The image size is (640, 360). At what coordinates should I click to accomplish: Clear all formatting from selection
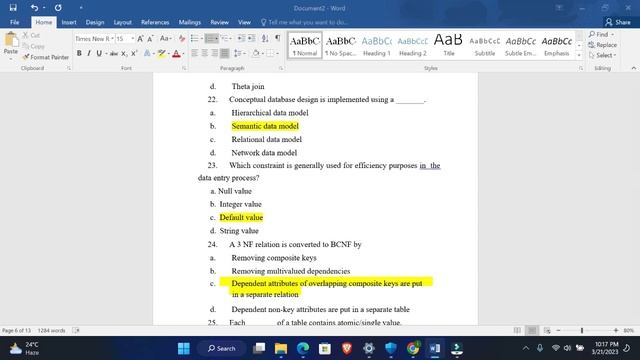click(x=182, y=39)
